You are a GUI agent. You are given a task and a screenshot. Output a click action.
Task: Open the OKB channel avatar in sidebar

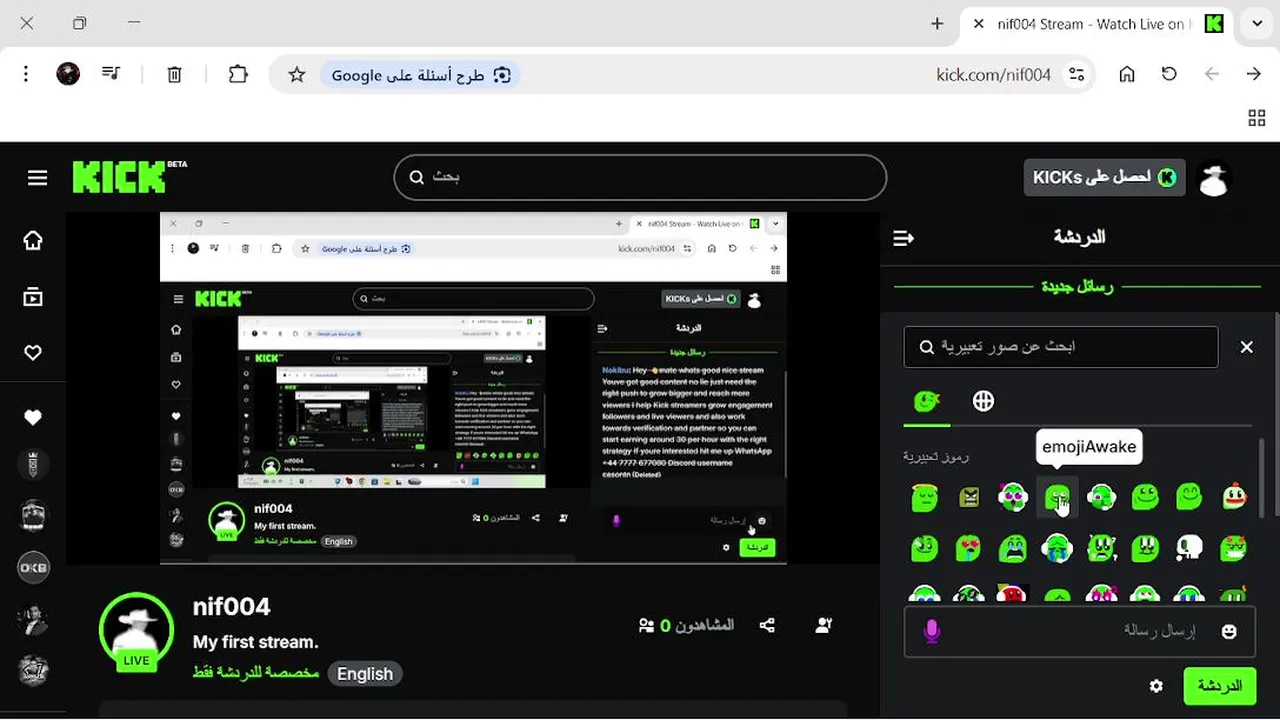33,568
